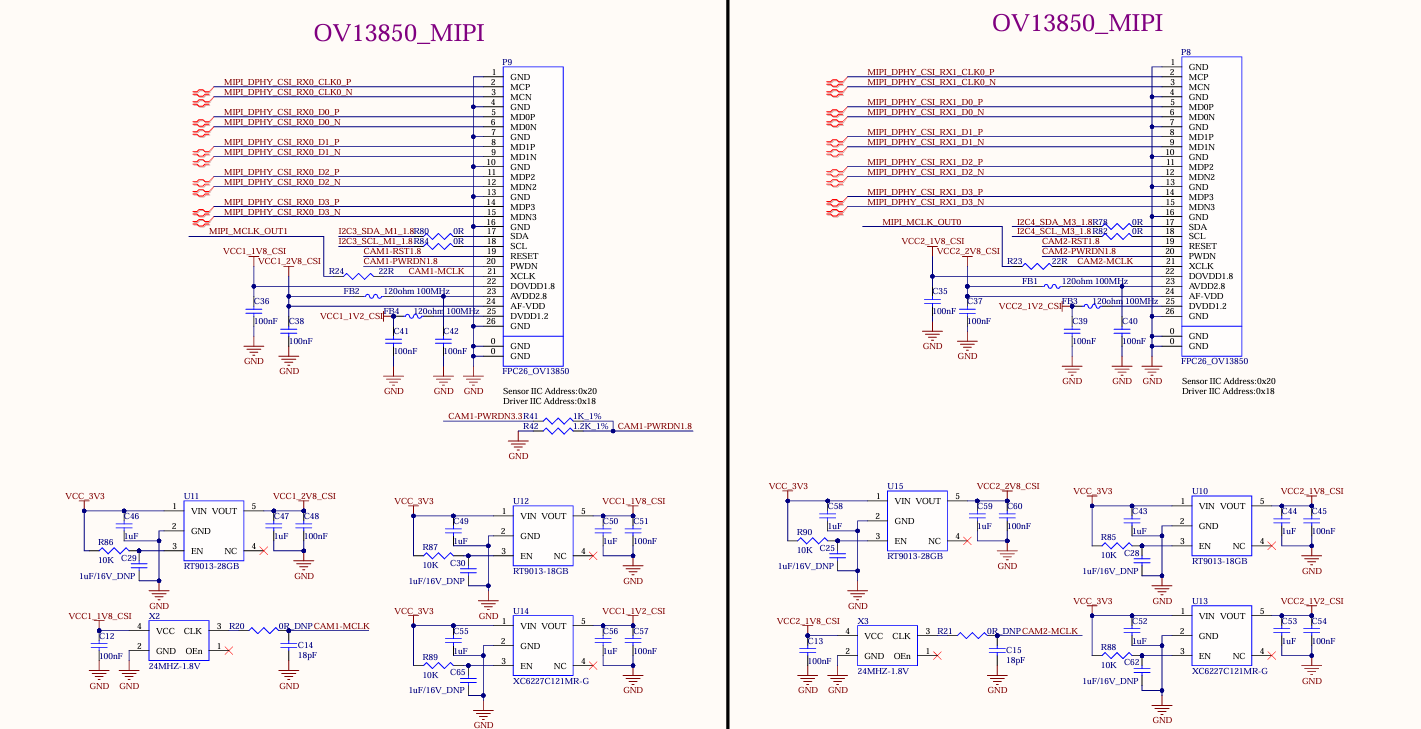Click the R20 0R_DNP resistor symbol
The height and width of the screenshot is (729, 1421).
(266, 630)
